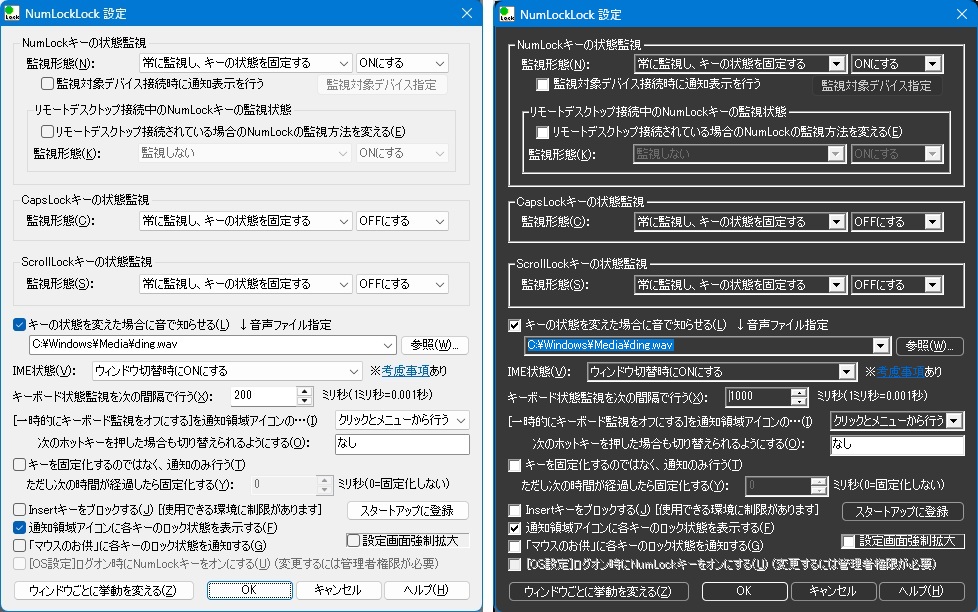This screenshot has width=978, height=612.
Task: Uncheck 通知領域アイコン lock state checkbox in dark dialog
Action: pyautogui.click(x=515, y=527)
